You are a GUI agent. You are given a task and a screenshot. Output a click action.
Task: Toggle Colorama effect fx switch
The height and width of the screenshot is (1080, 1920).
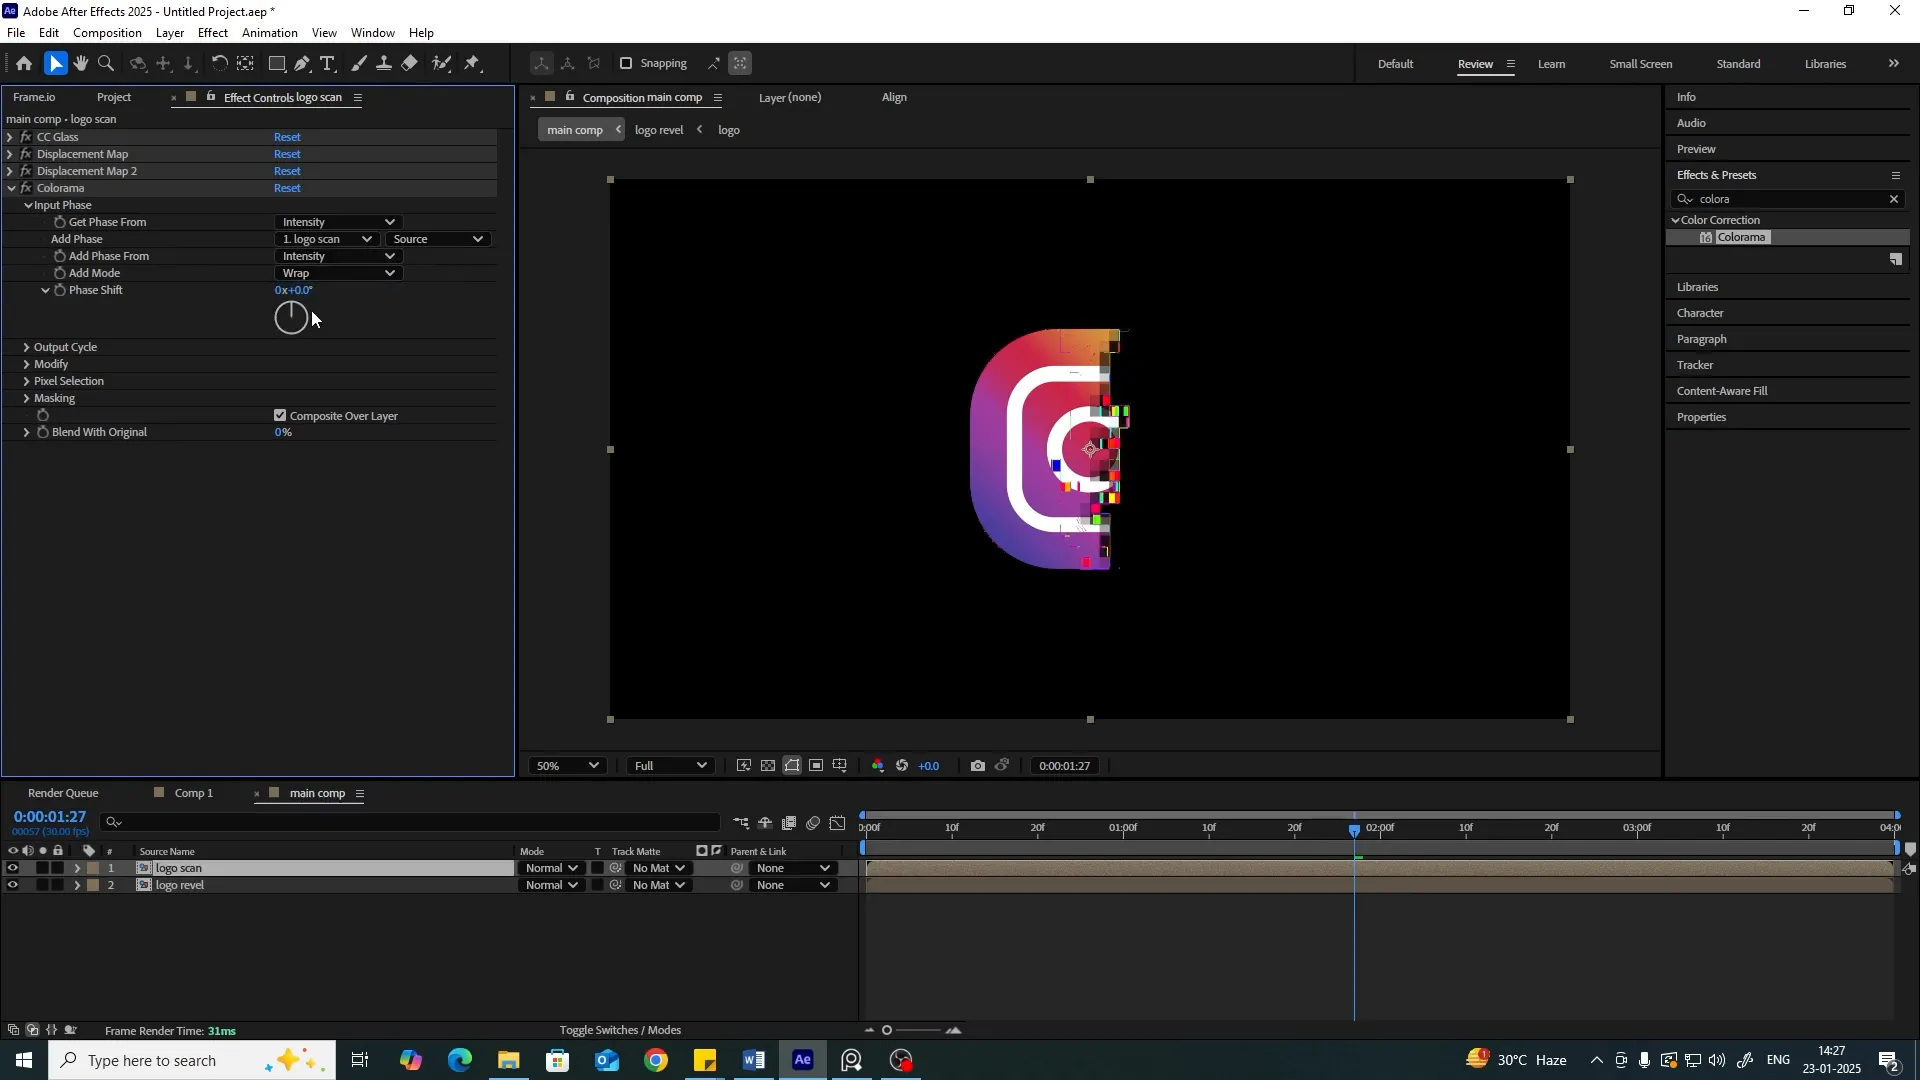coord(26,188)
